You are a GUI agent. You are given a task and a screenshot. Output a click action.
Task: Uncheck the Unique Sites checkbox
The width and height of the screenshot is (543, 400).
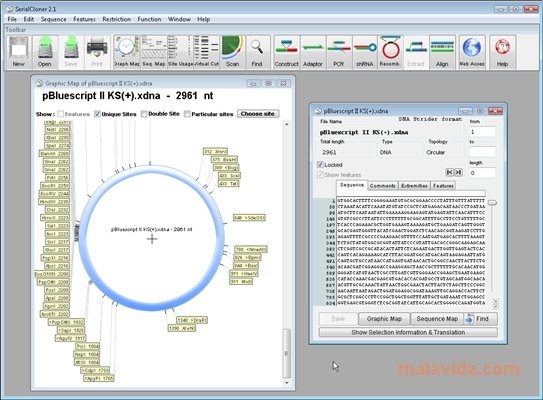point(97,114)
